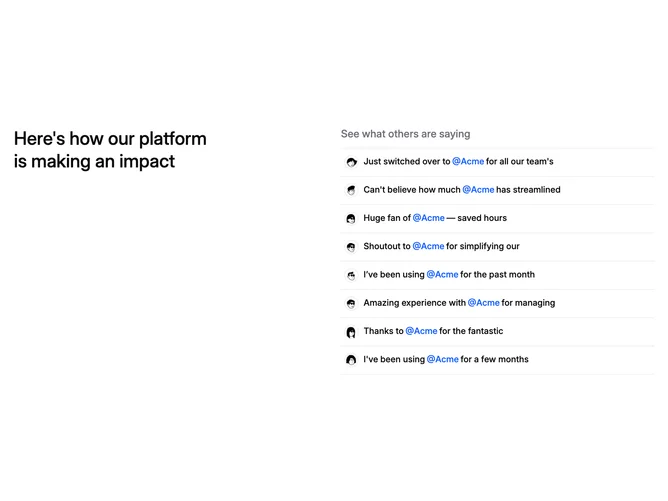Open @Acme link in 'Just switched over' row
The height and width of the screenshot is (501, 668).
coord(468,161)
